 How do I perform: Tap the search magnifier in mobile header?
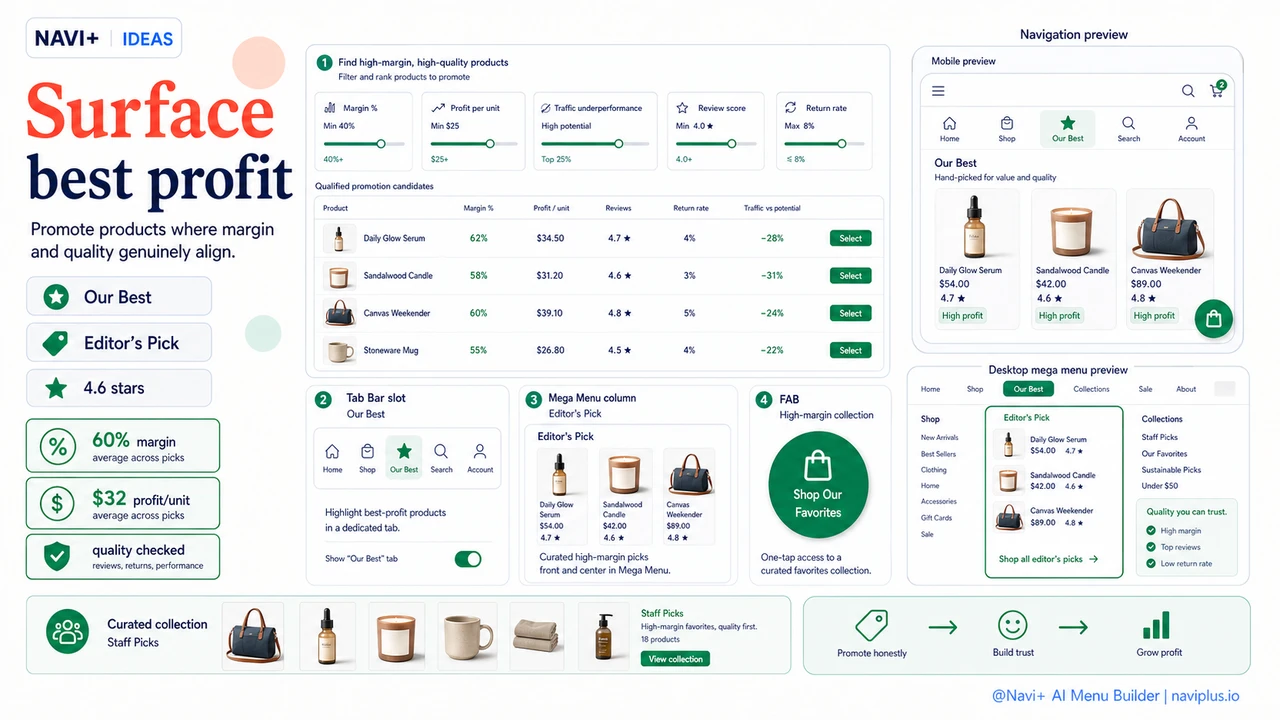1188,91
